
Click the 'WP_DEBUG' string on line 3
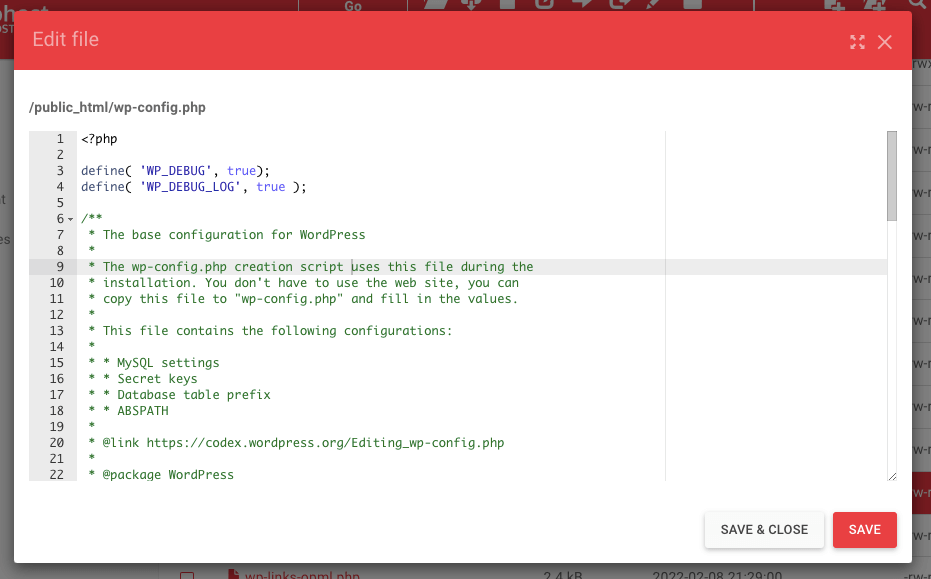click(x=176, y=171)
